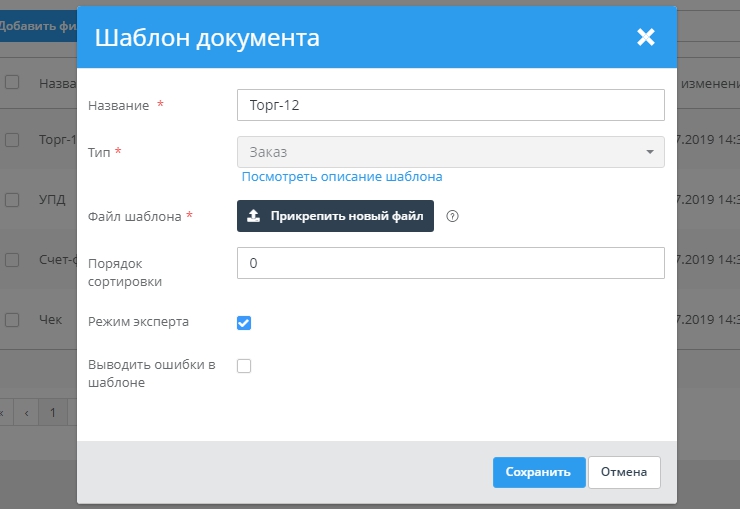Tick the select-all checkbox in table header
The height and width of the screenshot is (509, 740).
tap(12, 83)
